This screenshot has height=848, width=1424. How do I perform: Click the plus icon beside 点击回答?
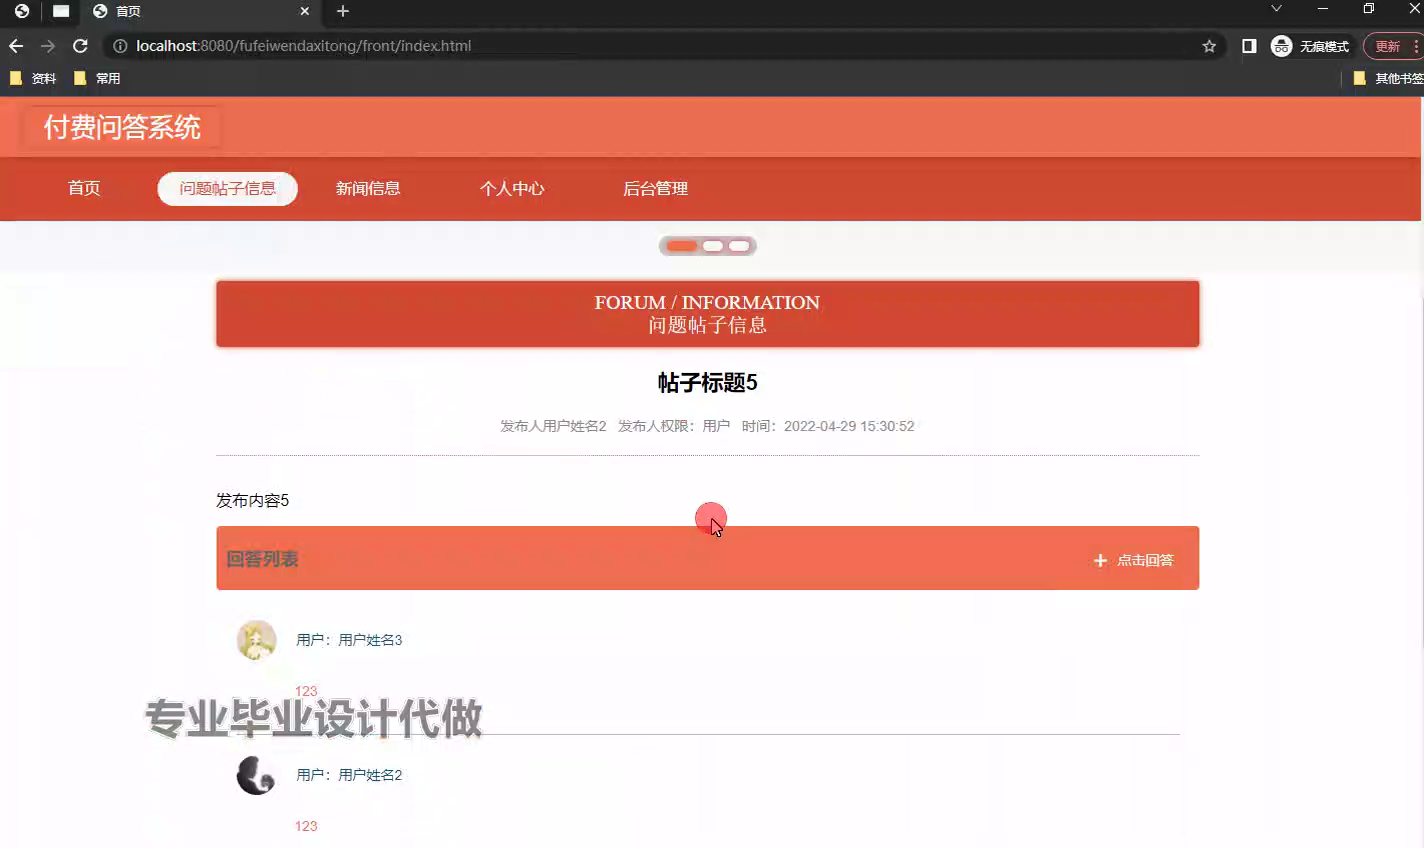(1100, 560)
